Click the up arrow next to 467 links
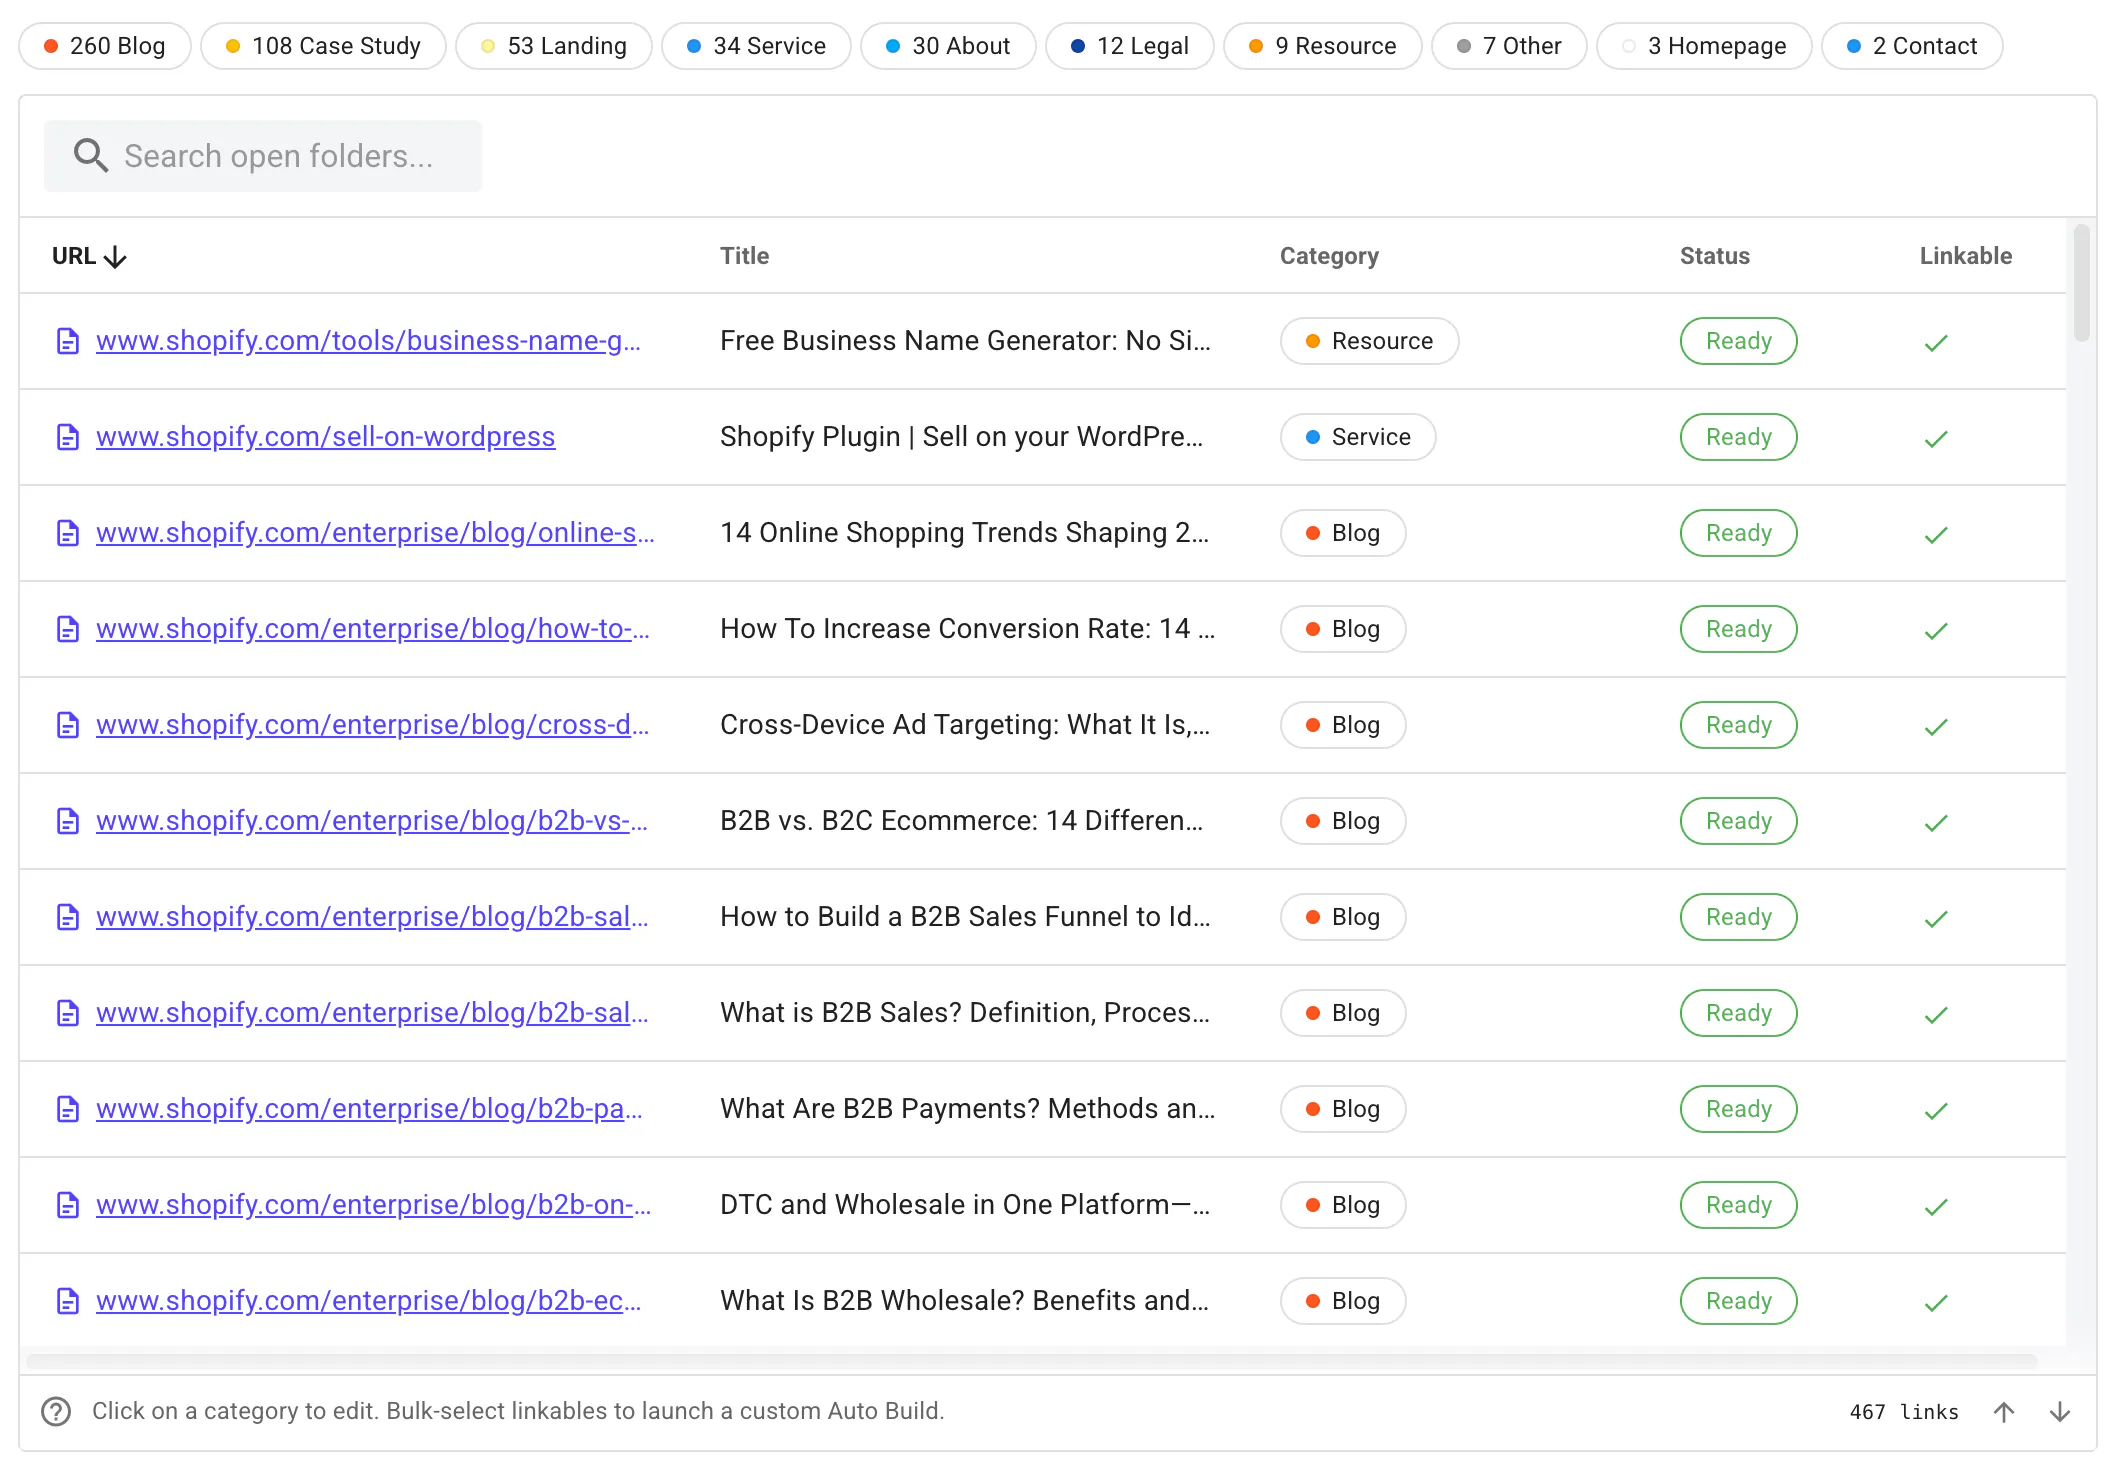The image size is (2122, 1474). [2004, 1411]
